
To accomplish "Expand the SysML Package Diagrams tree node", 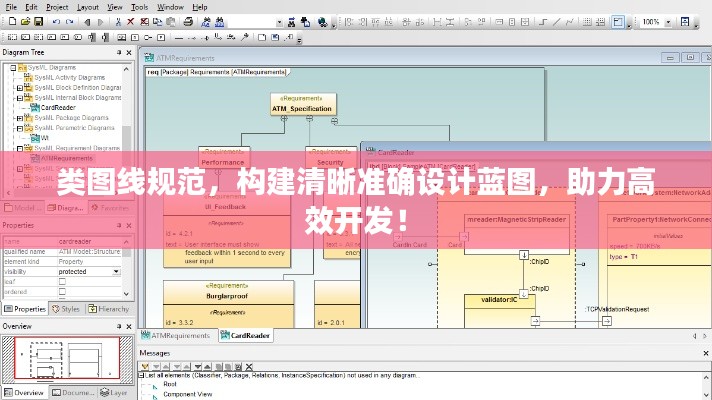I will [x=19, y=118].
